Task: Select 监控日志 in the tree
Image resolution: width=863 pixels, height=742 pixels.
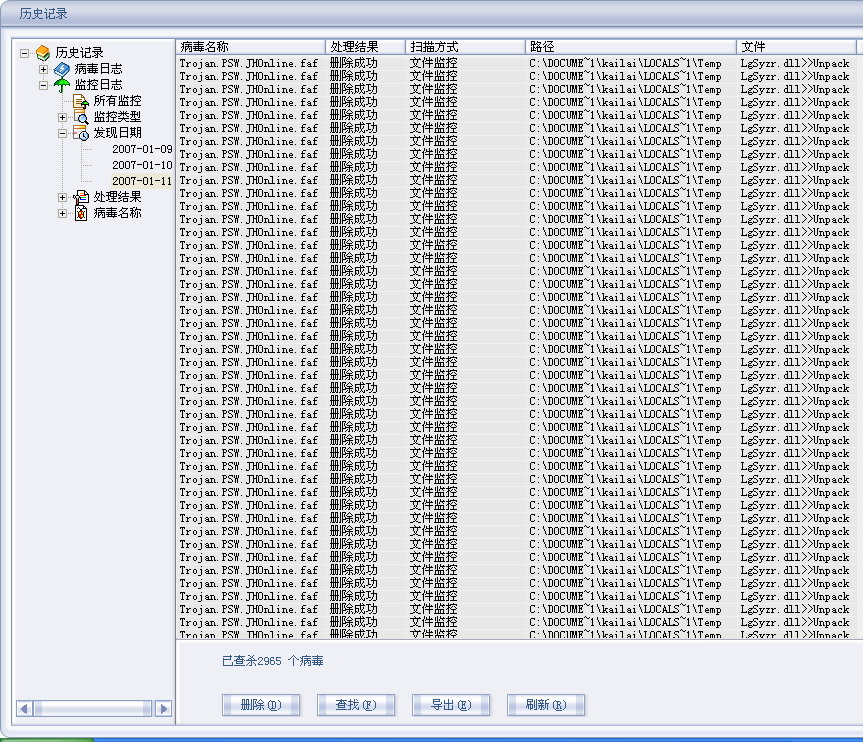Action: pyautogui.click(x=99, y=85)
